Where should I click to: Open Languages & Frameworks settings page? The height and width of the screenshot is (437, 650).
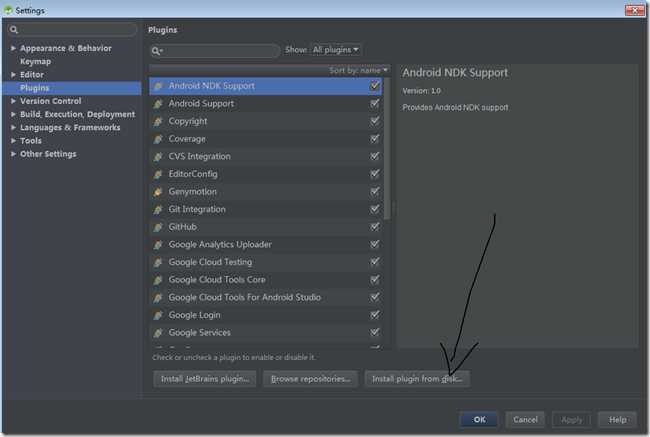(70, 127)
